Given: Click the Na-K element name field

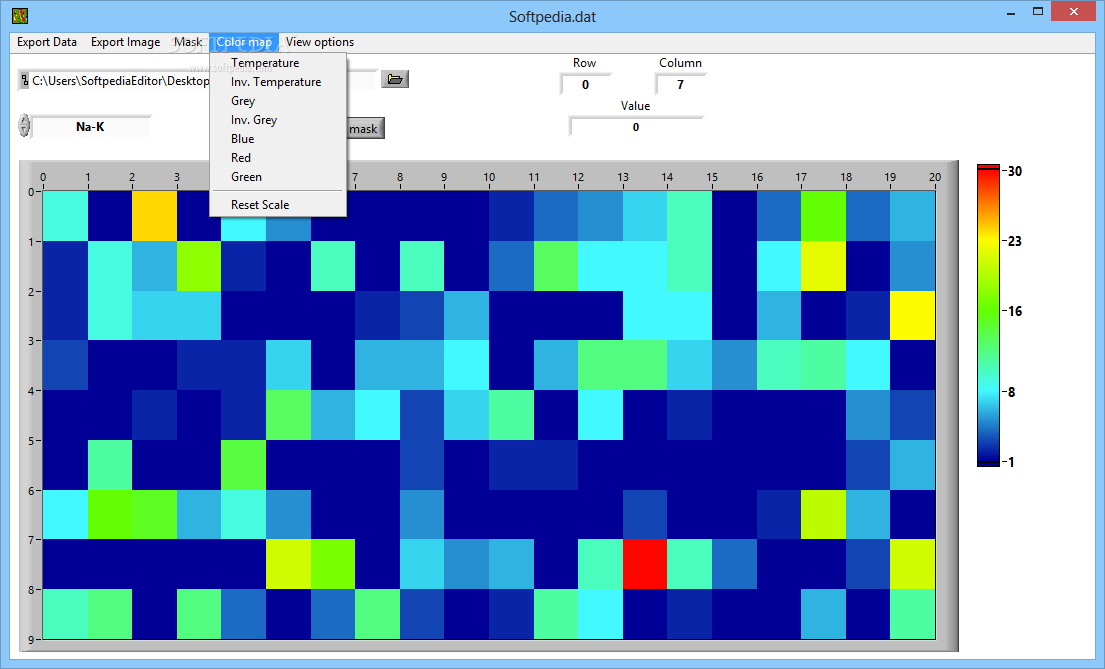Looking at the screenshot, I should [x=90, y=127].
